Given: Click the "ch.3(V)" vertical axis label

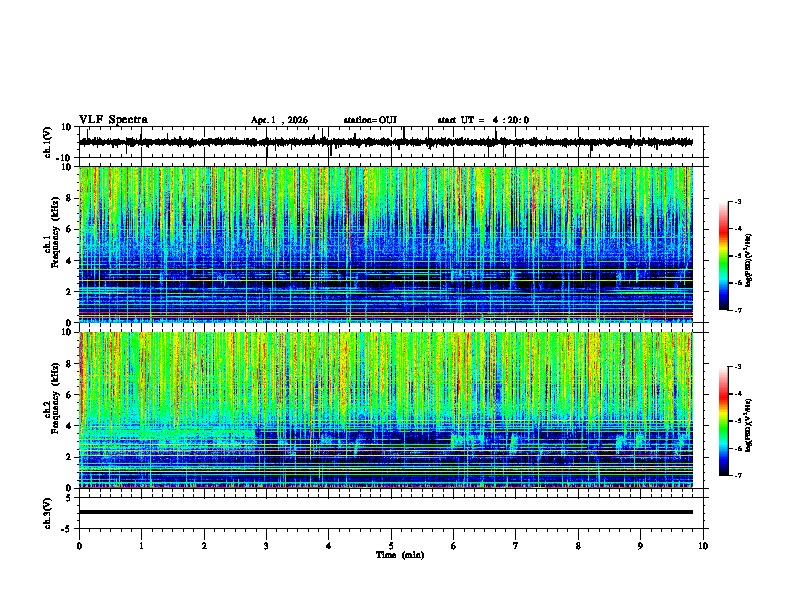Looking at the screenshot, I should pos(48,513).
